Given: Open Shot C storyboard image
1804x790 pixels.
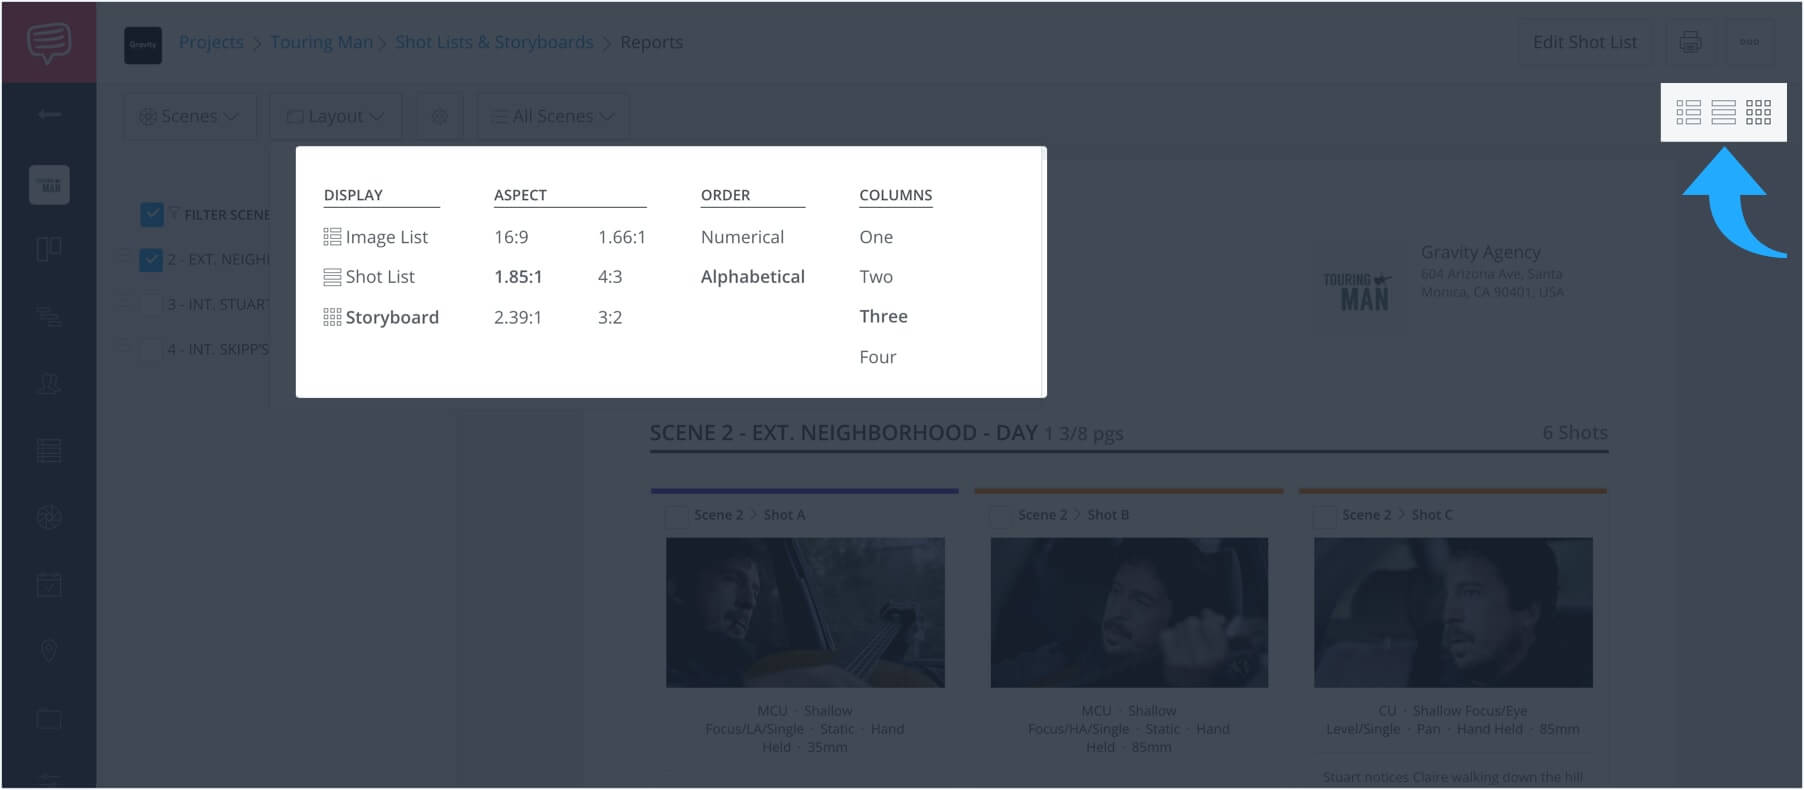Looking at the screenshot, I should point(1453,612).
